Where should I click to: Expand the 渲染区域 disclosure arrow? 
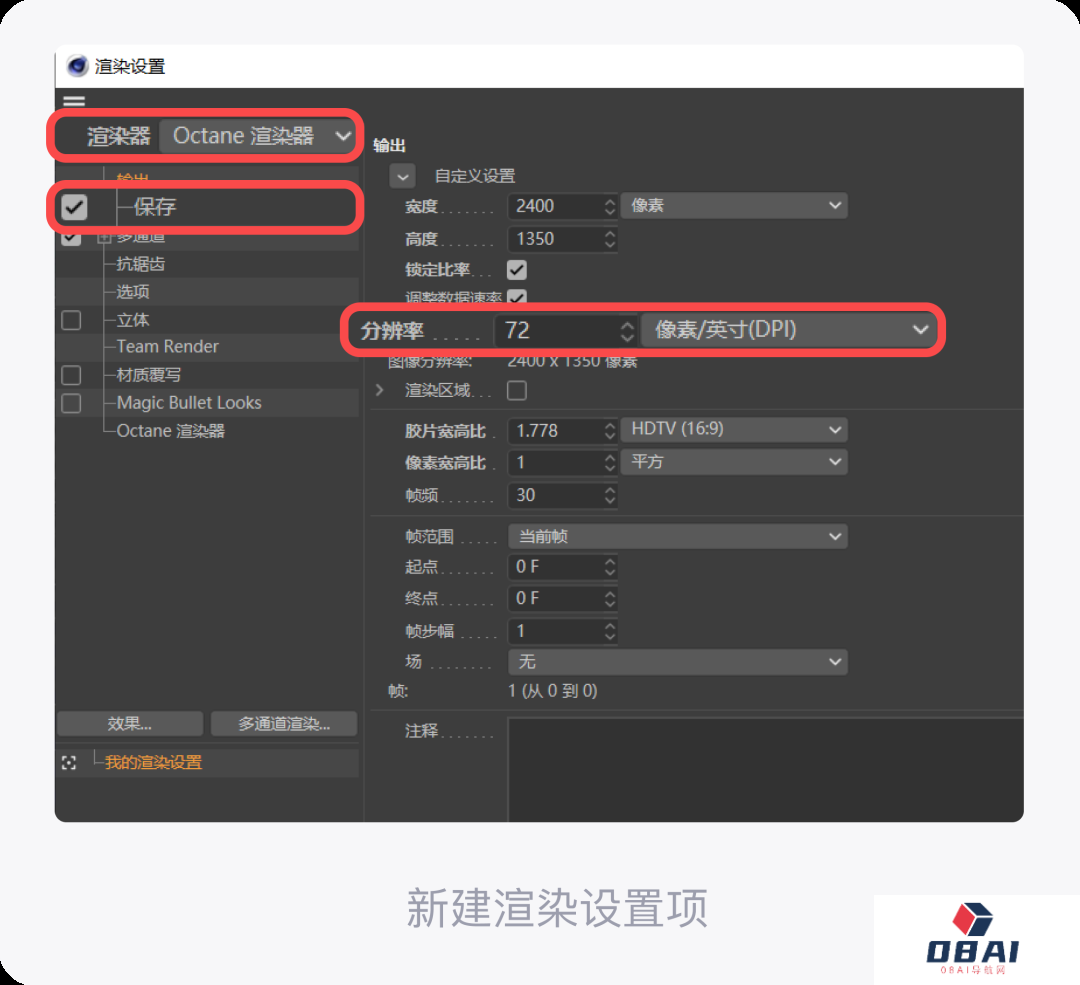(380, 390)
